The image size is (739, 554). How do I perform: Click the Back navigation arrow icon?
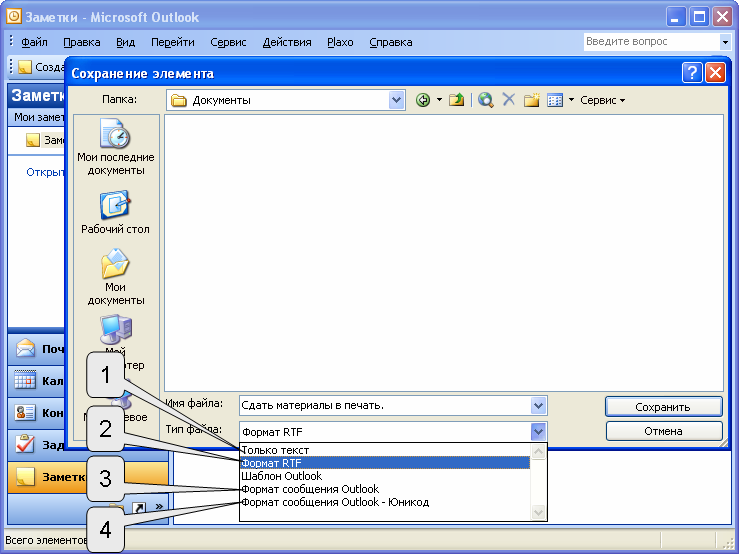[423, 100]
